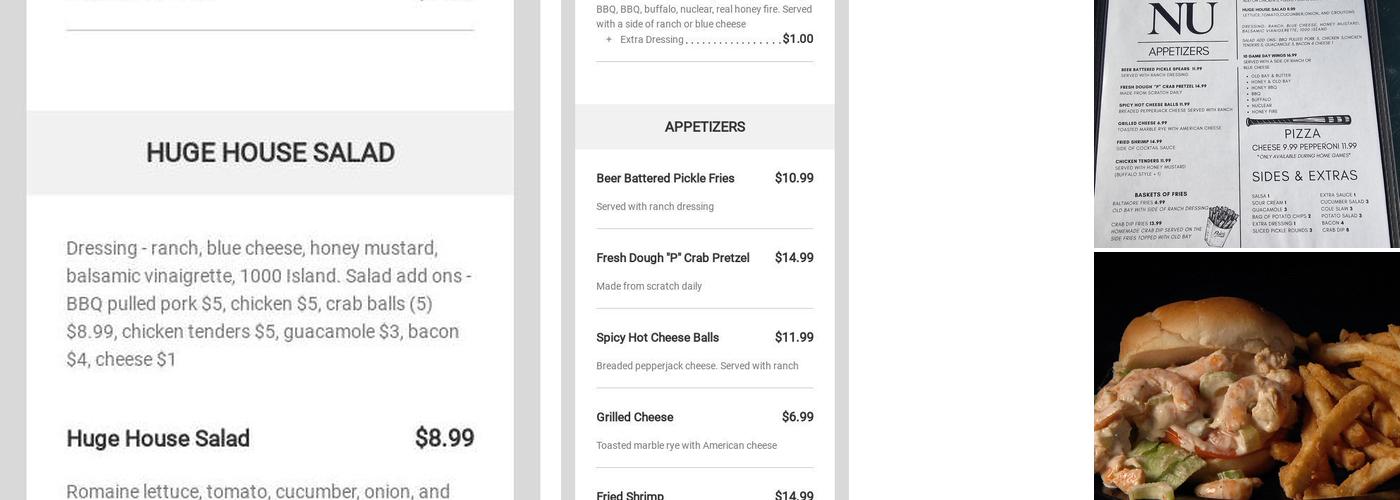The width and height of the screenshot is (1400, 500).
Task: Click the $6.99 Grilled Cheese price
Action: pyautogui.click(x=797, y=417)
